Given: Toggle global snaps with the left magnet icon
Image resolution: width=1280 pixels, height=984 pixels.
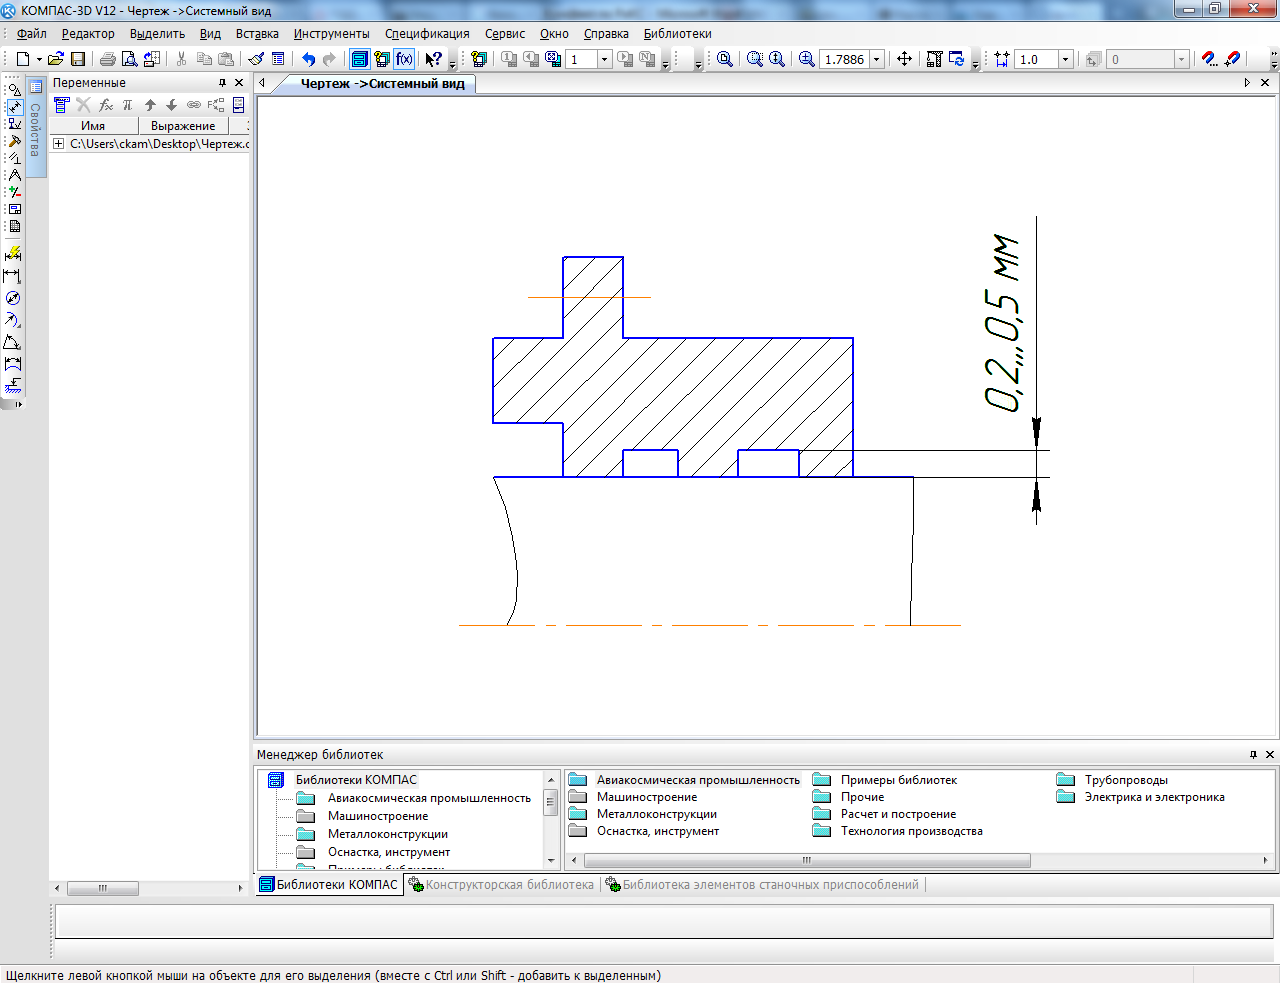Looking at the screenshot, I should [1209, 59].
